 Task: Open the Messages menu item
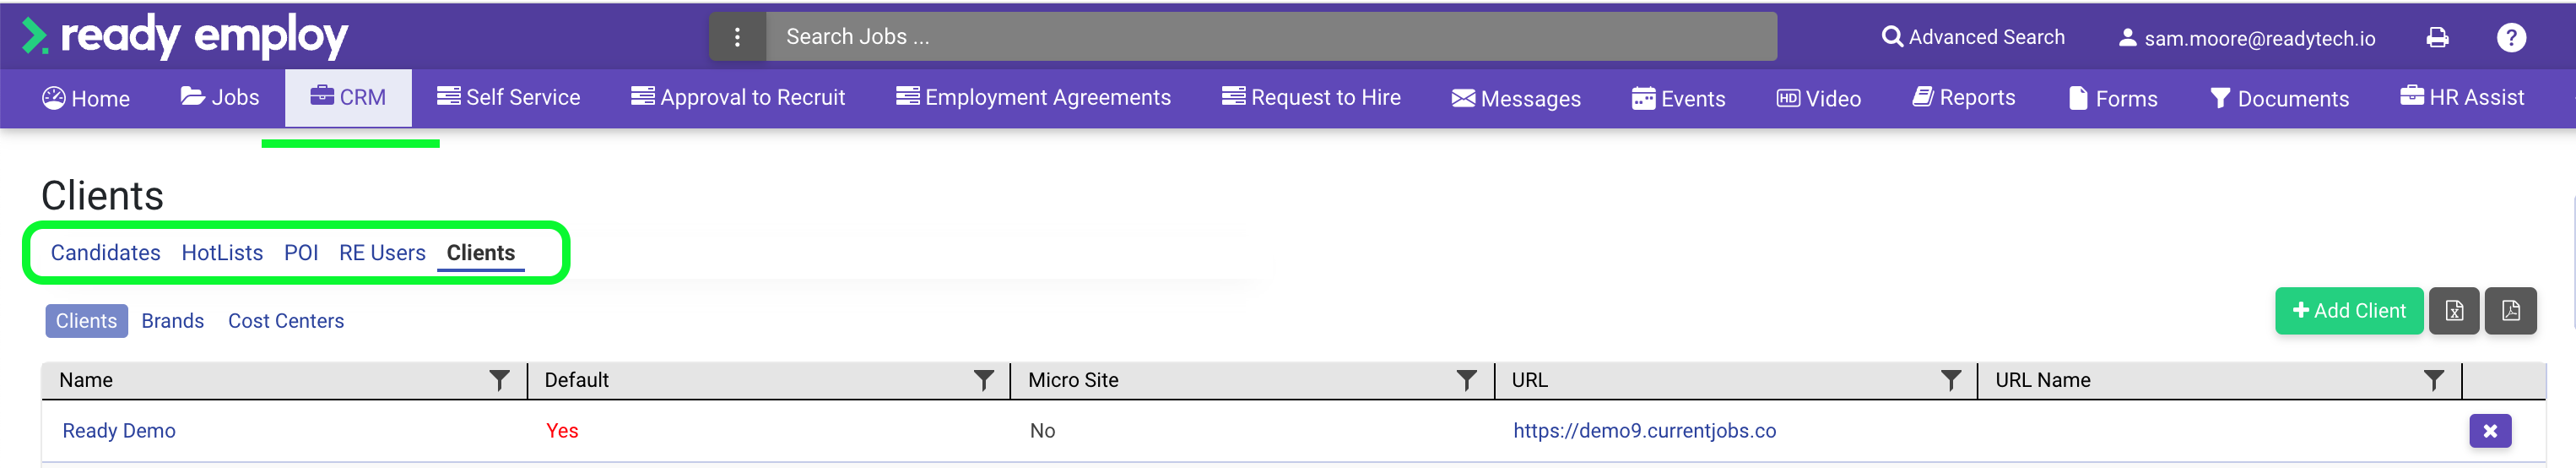[1516, 98]
